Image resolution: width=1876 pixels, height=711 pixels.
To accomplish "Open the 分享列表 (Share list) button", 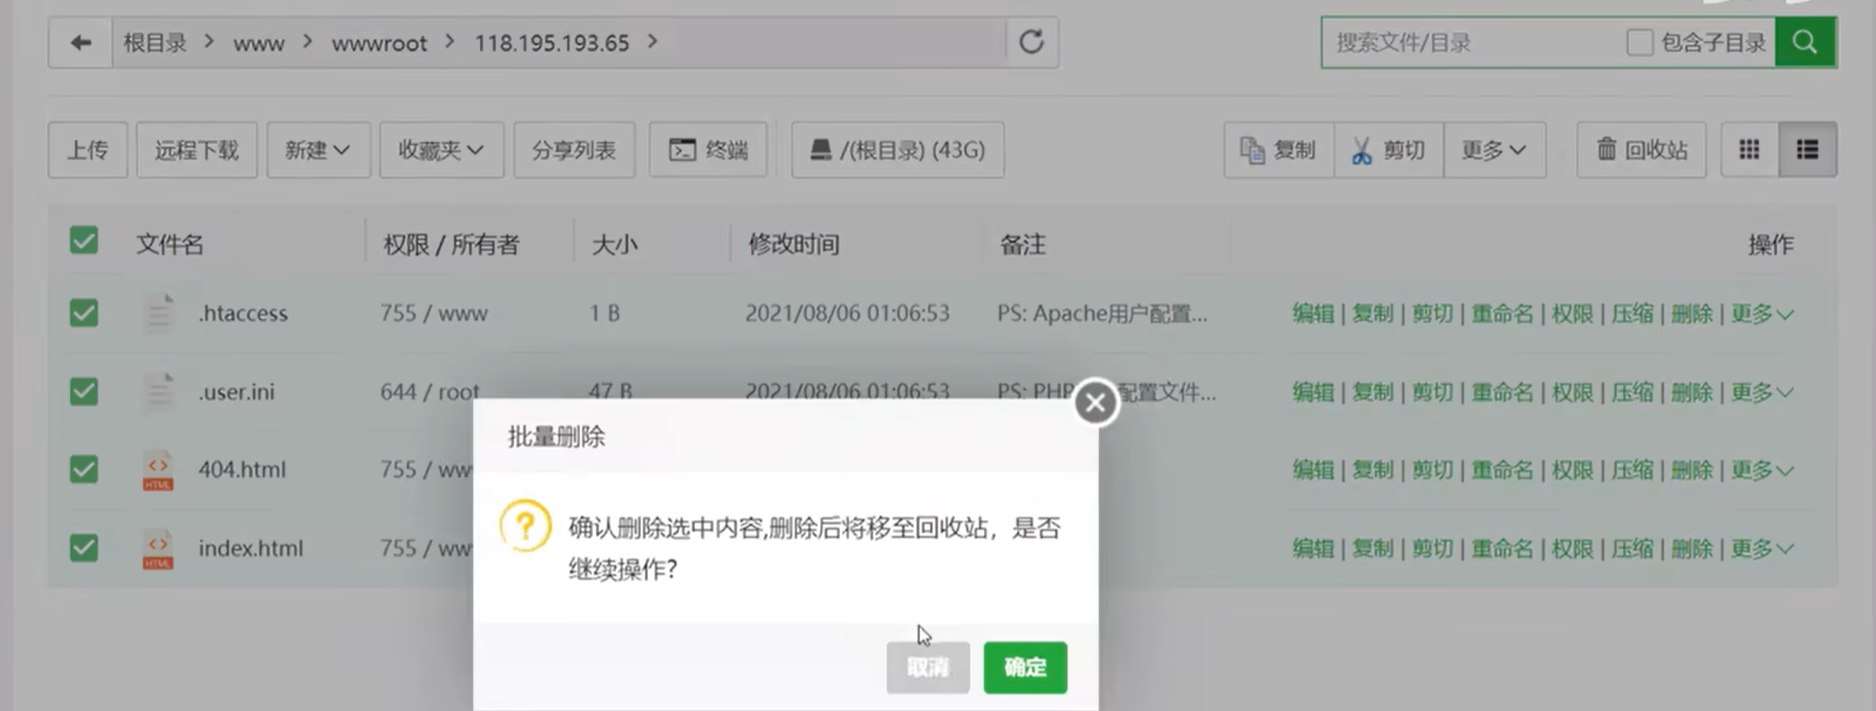I will coord(574,150).
